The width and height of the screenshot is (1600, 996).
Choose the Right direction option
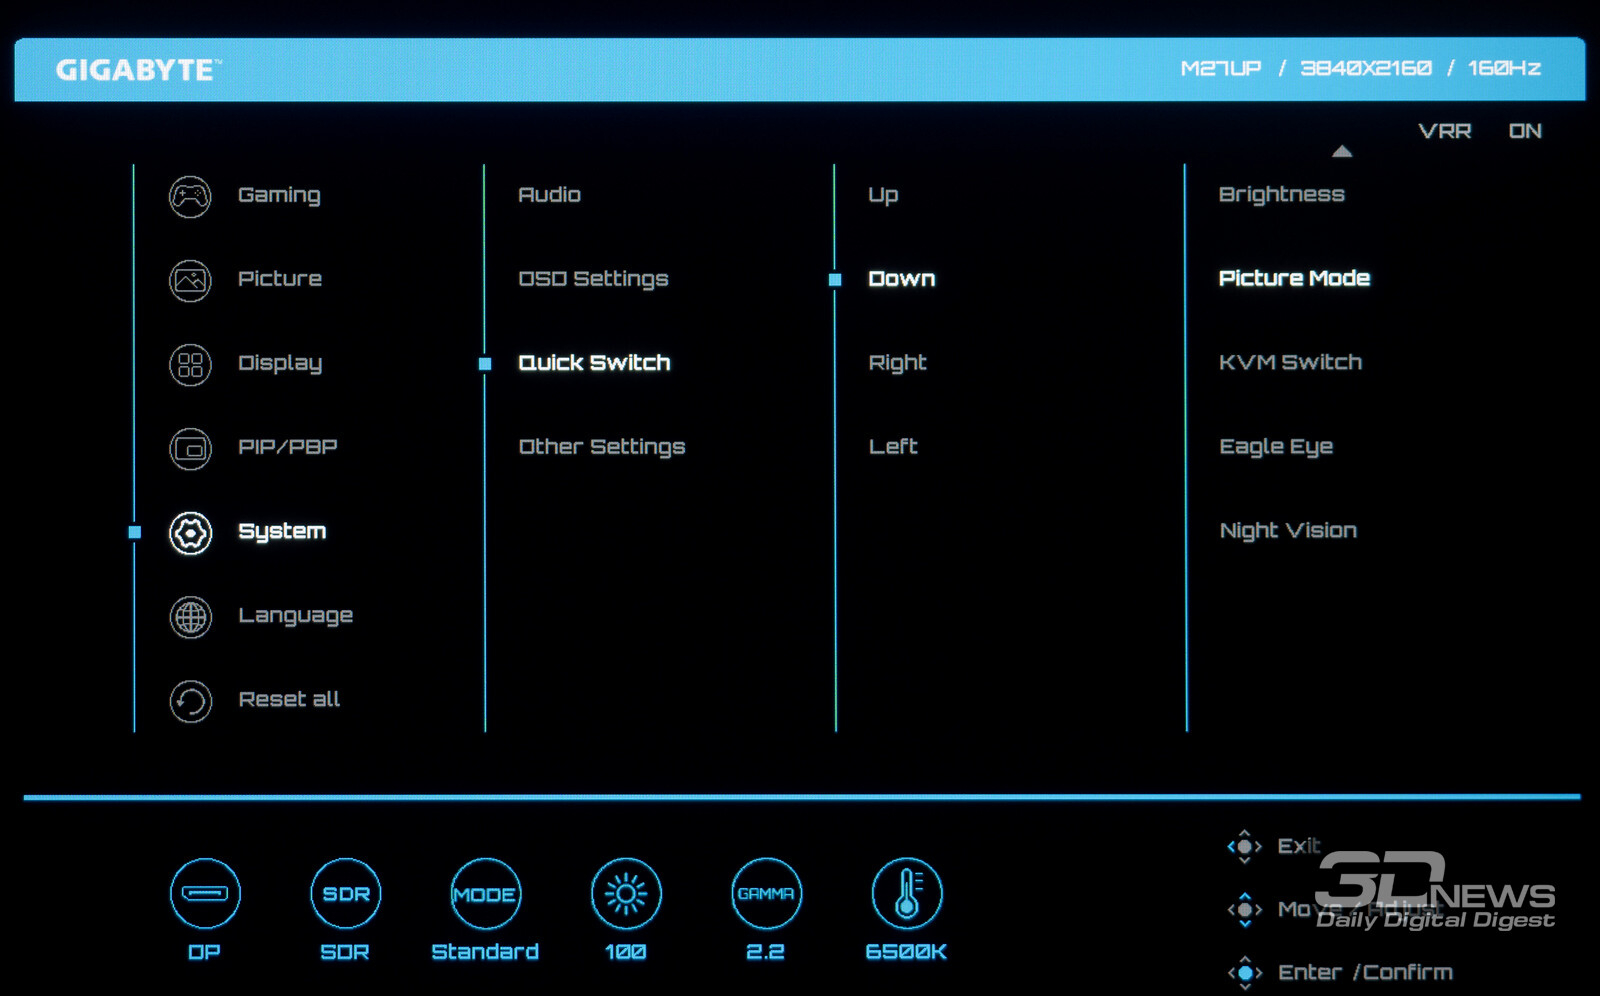[x=897, y=363]
